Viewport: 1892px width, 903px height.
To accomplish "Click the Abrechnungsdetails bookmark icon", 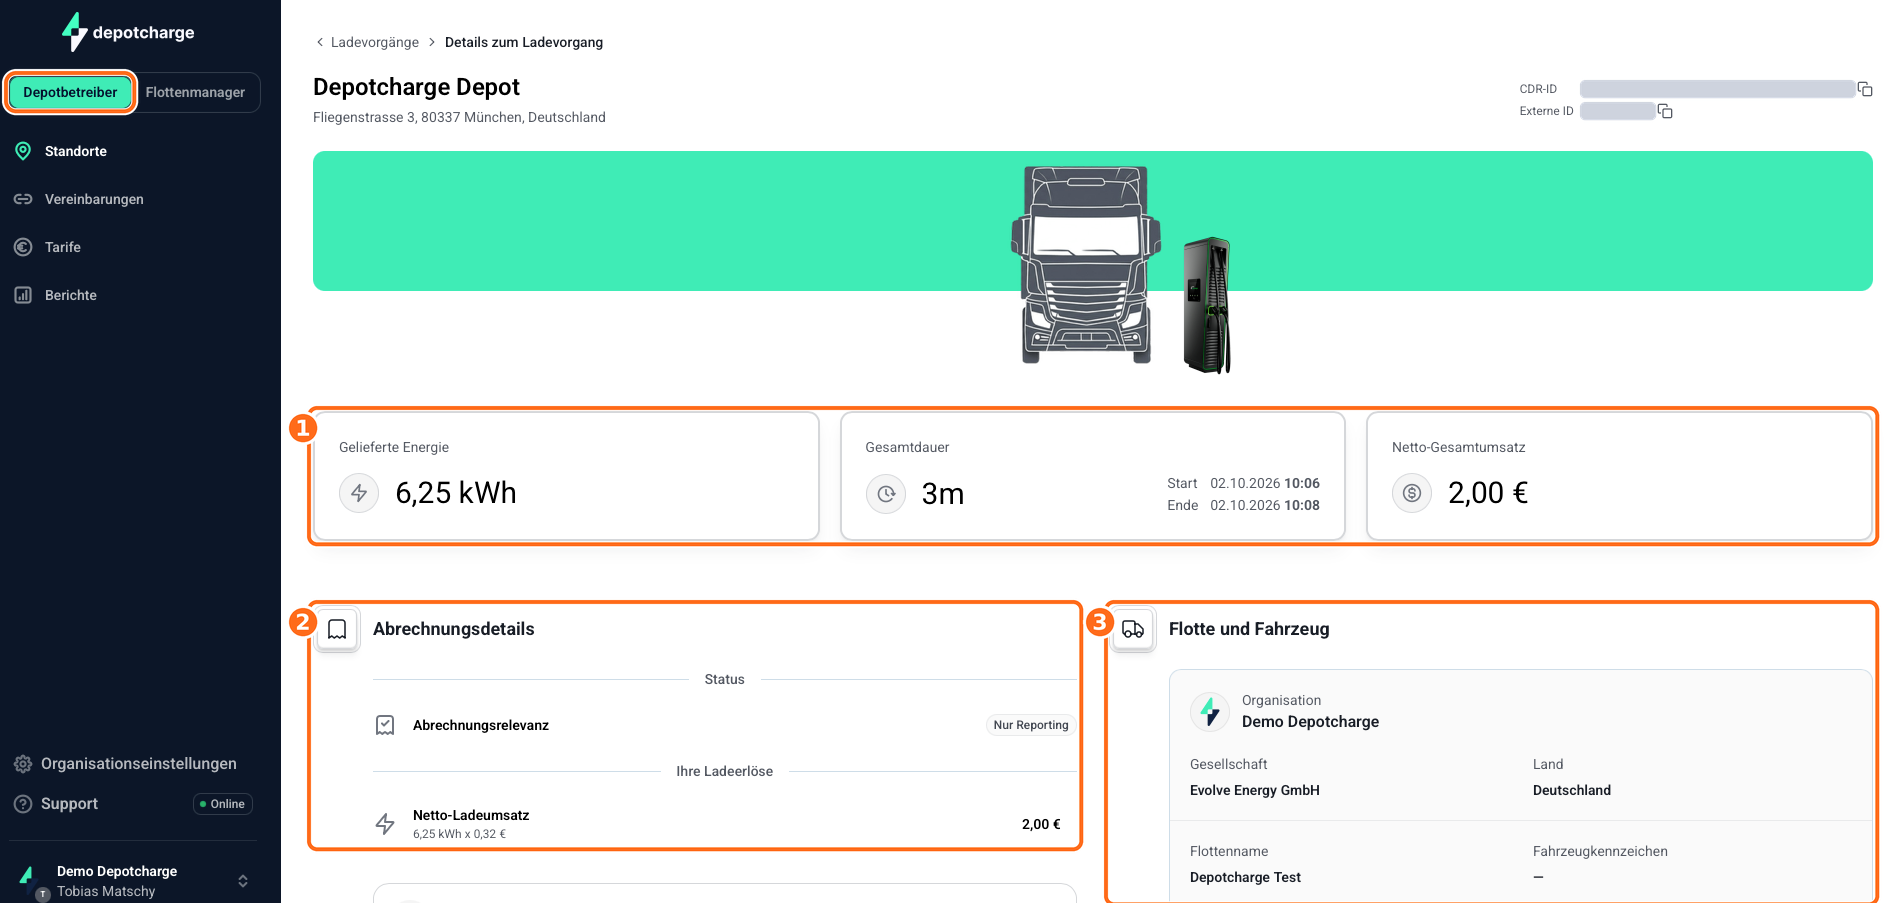I will click(338, 629).
